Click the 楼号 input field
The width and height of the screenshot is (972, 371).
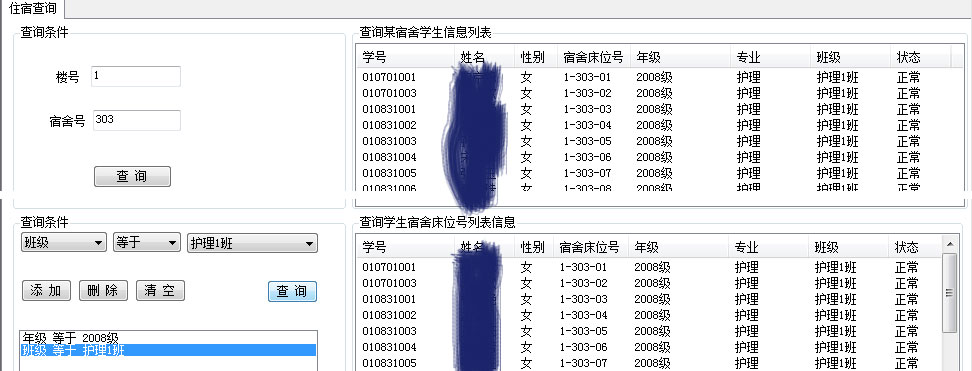click(136, 76)
